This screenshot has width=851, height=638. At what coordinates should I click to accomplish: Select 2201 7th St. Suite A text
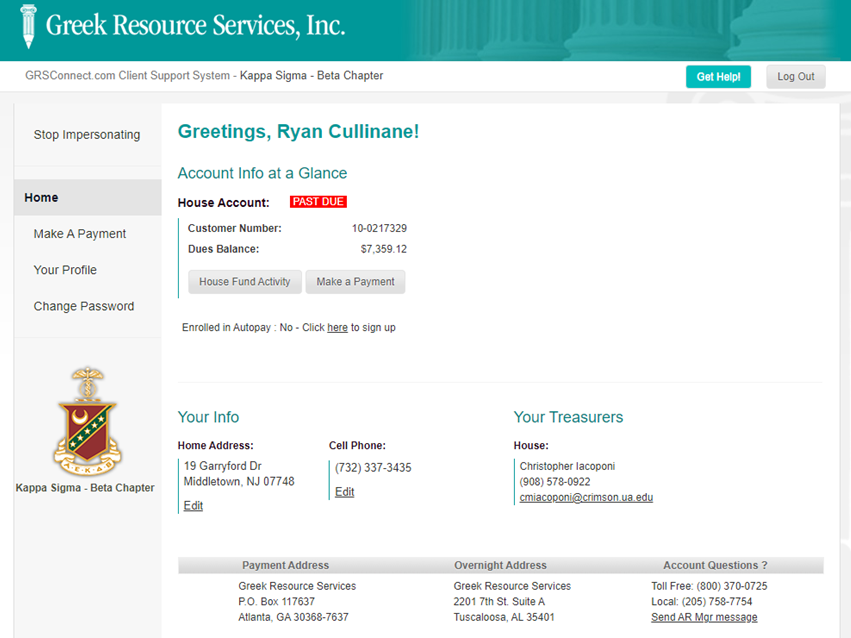[x=499, y=602]
